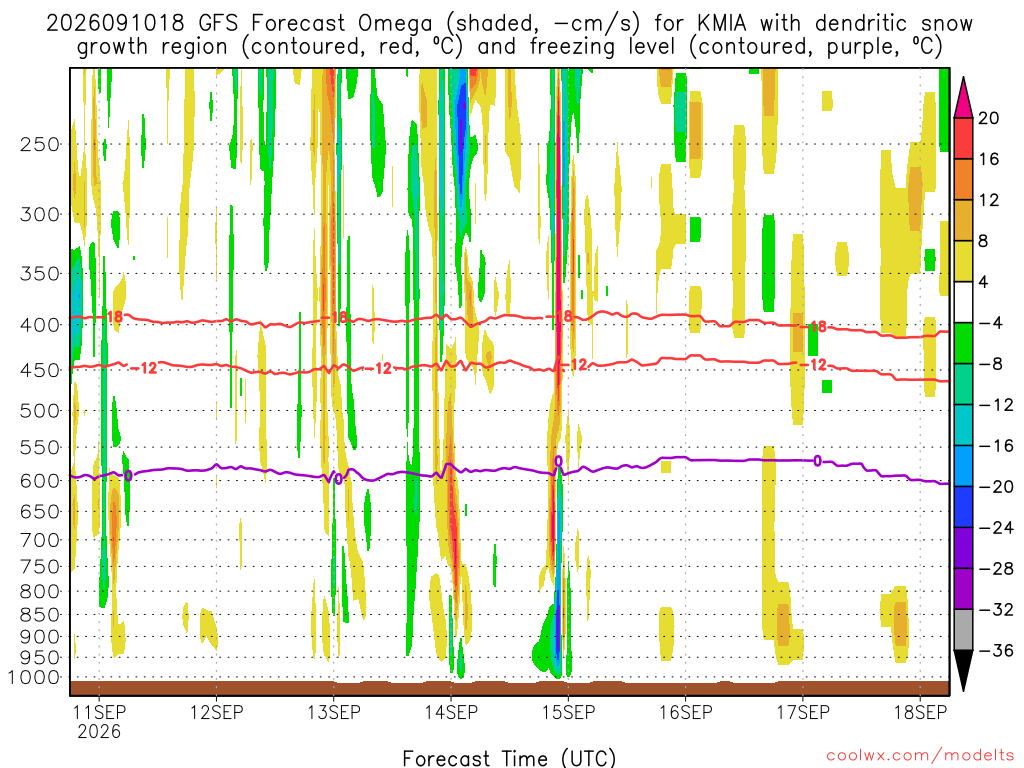Click the 1000 pressure level label
This screenshot has height=768, width=1024.
35,678
